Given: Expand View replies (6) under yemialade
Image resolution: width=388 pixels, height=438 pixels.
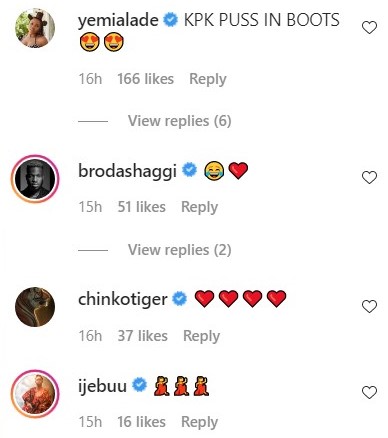Looking at the screenshot, I should 180,121.
